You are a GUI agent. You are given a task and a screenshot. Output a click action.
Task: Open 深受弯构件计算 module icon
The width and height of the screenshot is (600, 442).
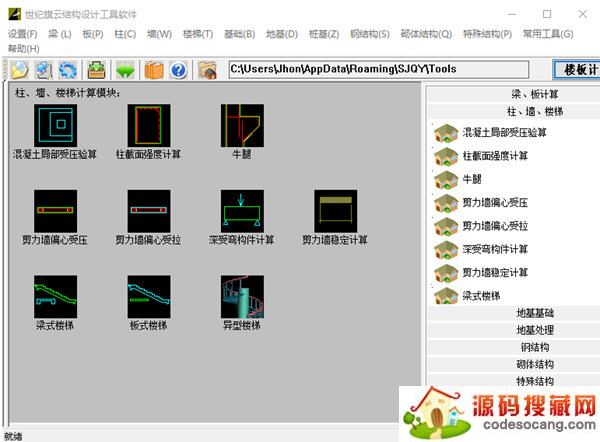tap(242, 211)
